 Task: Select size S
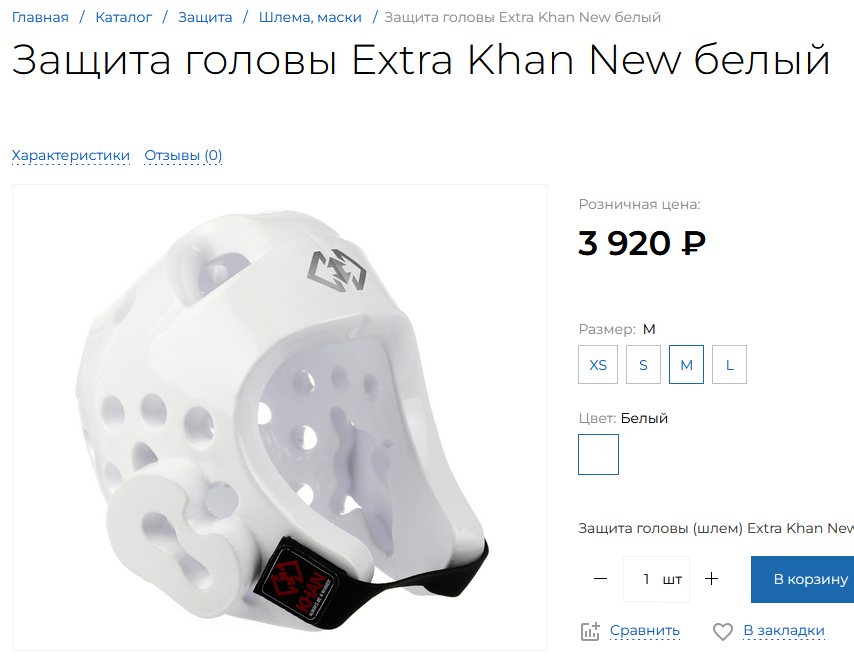click(643, 364)
